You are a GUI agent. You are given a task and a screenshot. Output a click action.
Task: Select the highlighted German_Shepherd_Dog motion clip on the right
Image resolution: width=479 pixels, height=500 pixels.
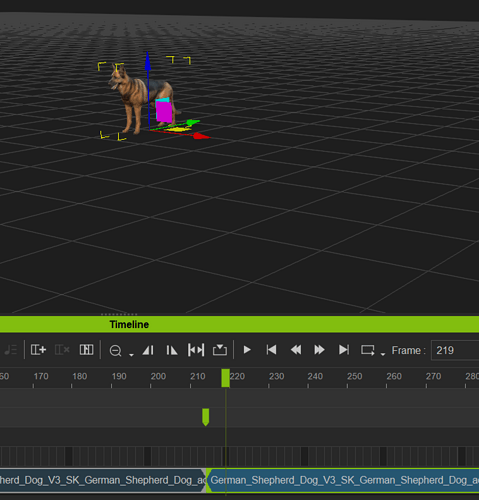(343, 480)
